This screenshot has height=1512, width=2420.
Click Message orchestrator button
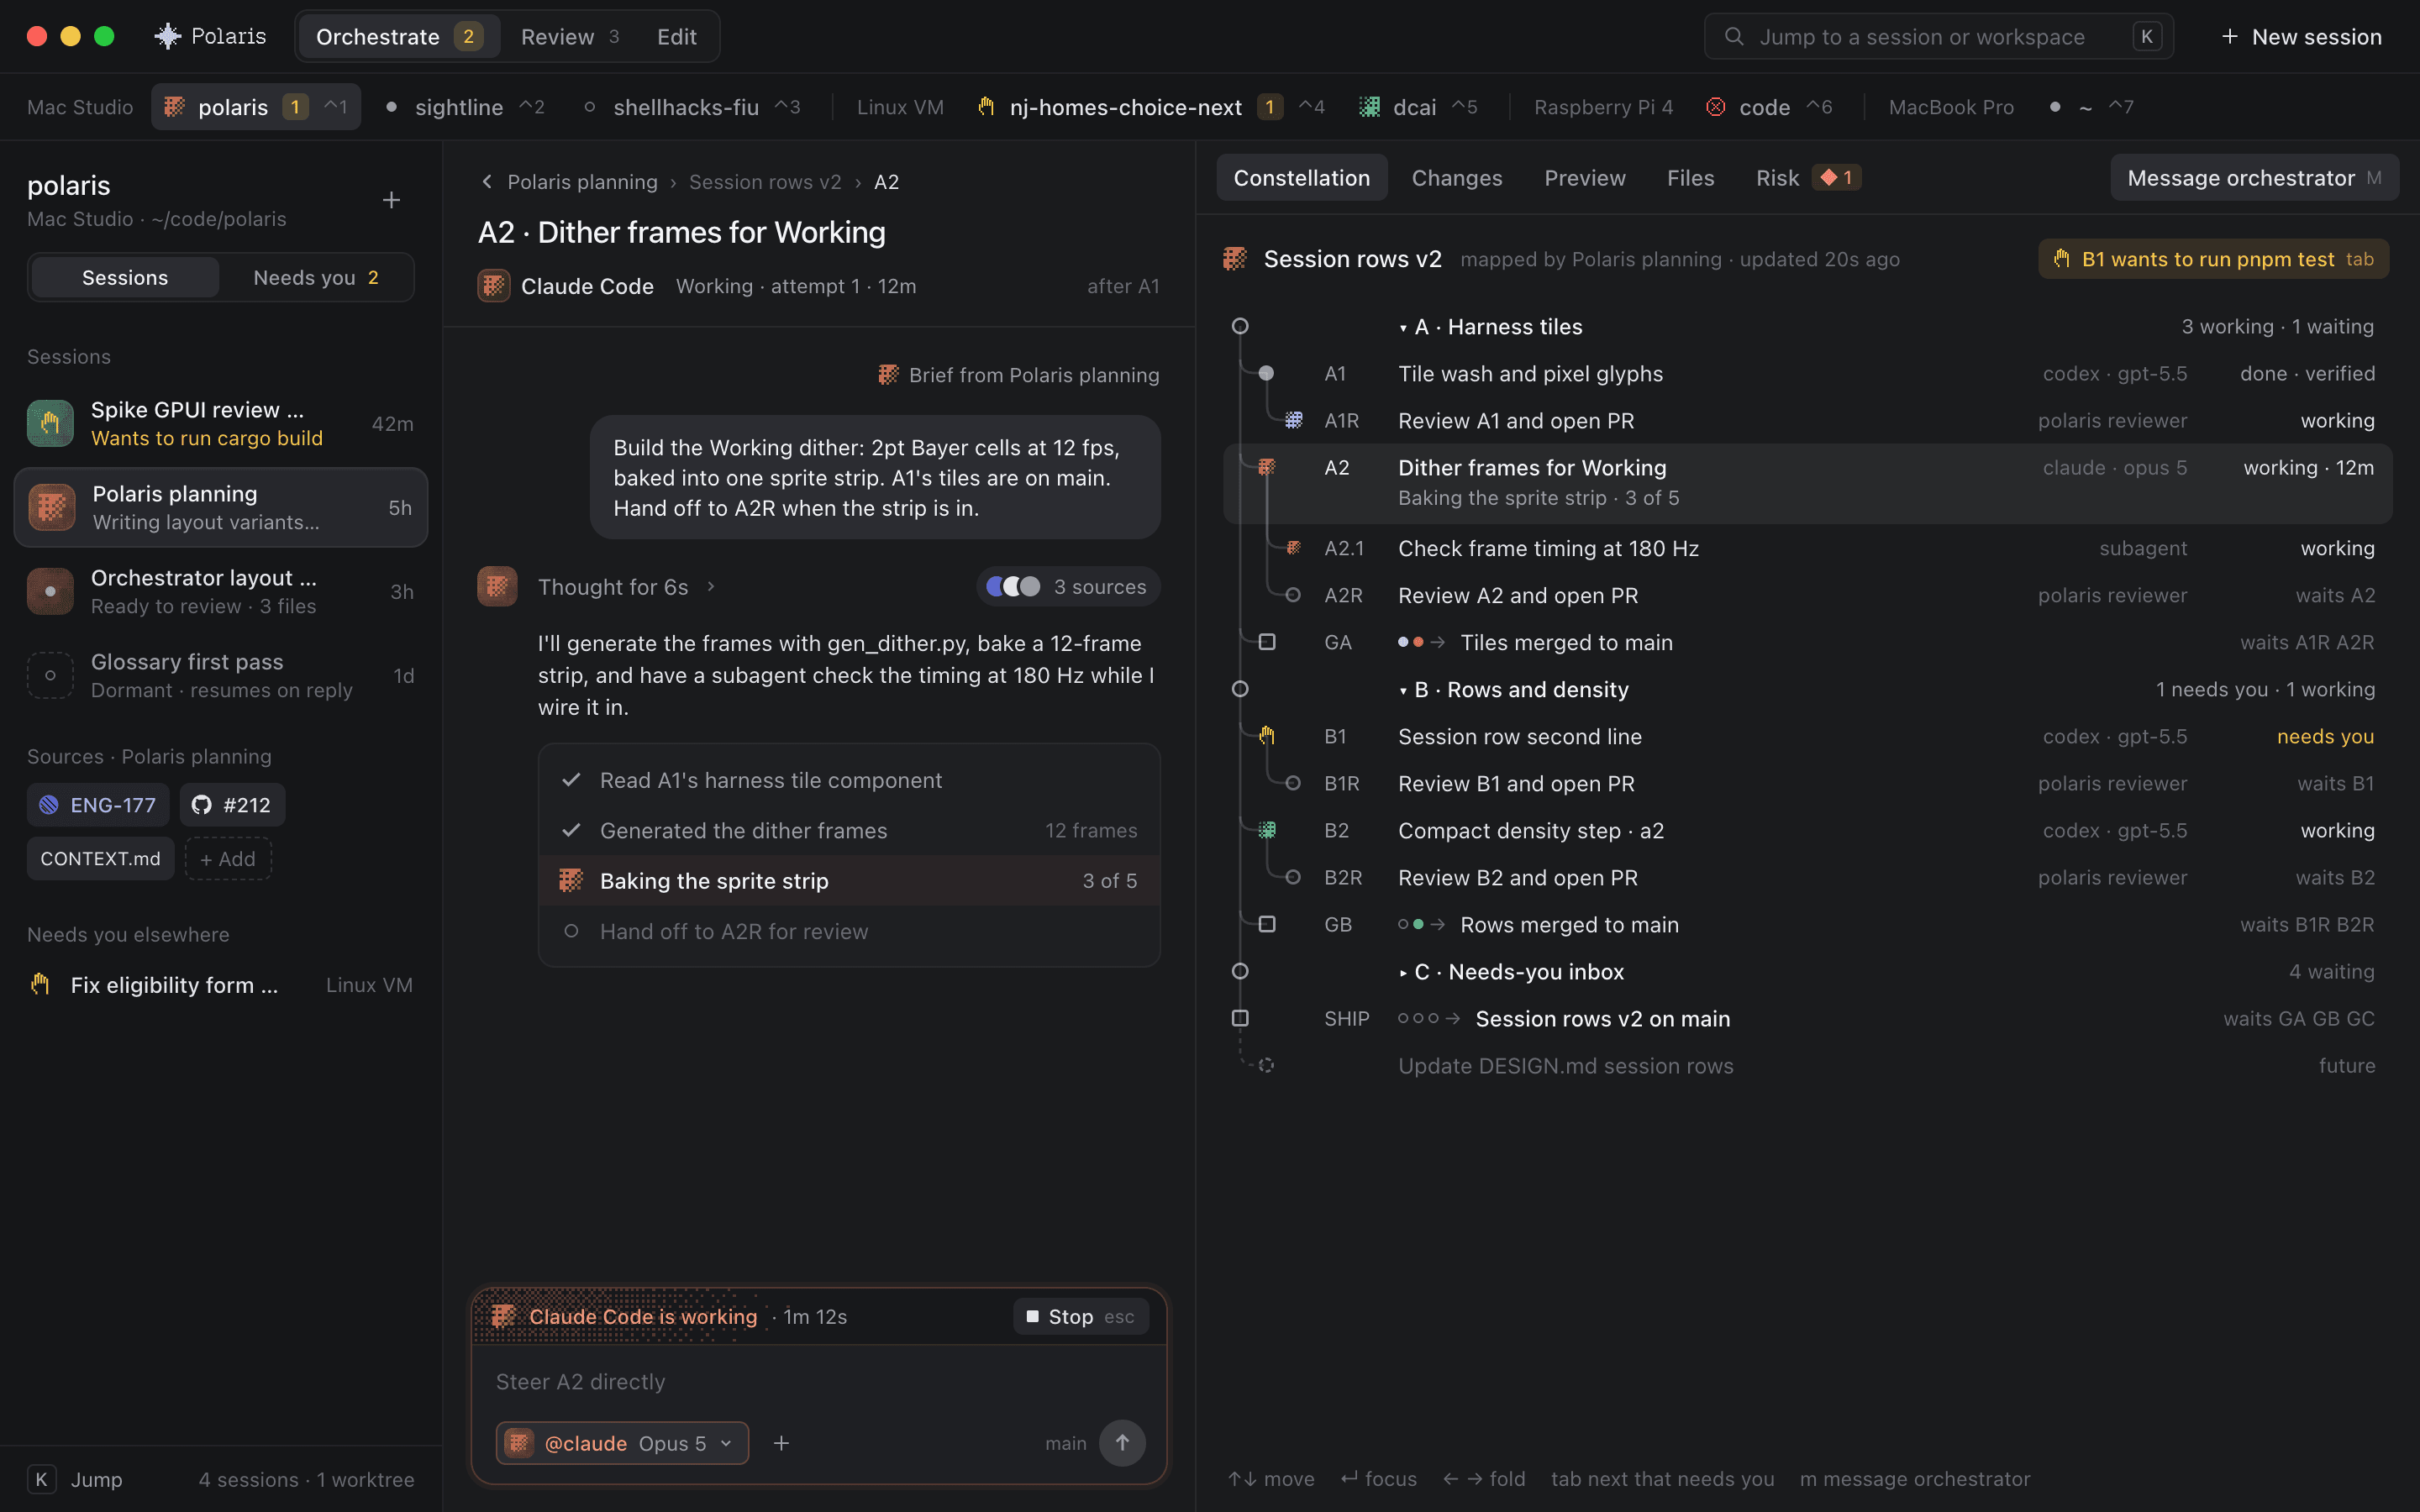click(2254, 178)
